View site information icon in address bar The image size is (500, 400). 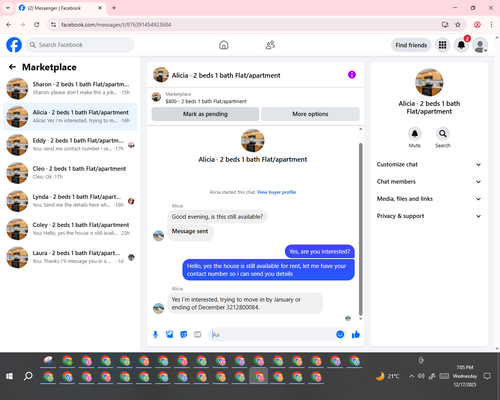click(x=53, y=24)
